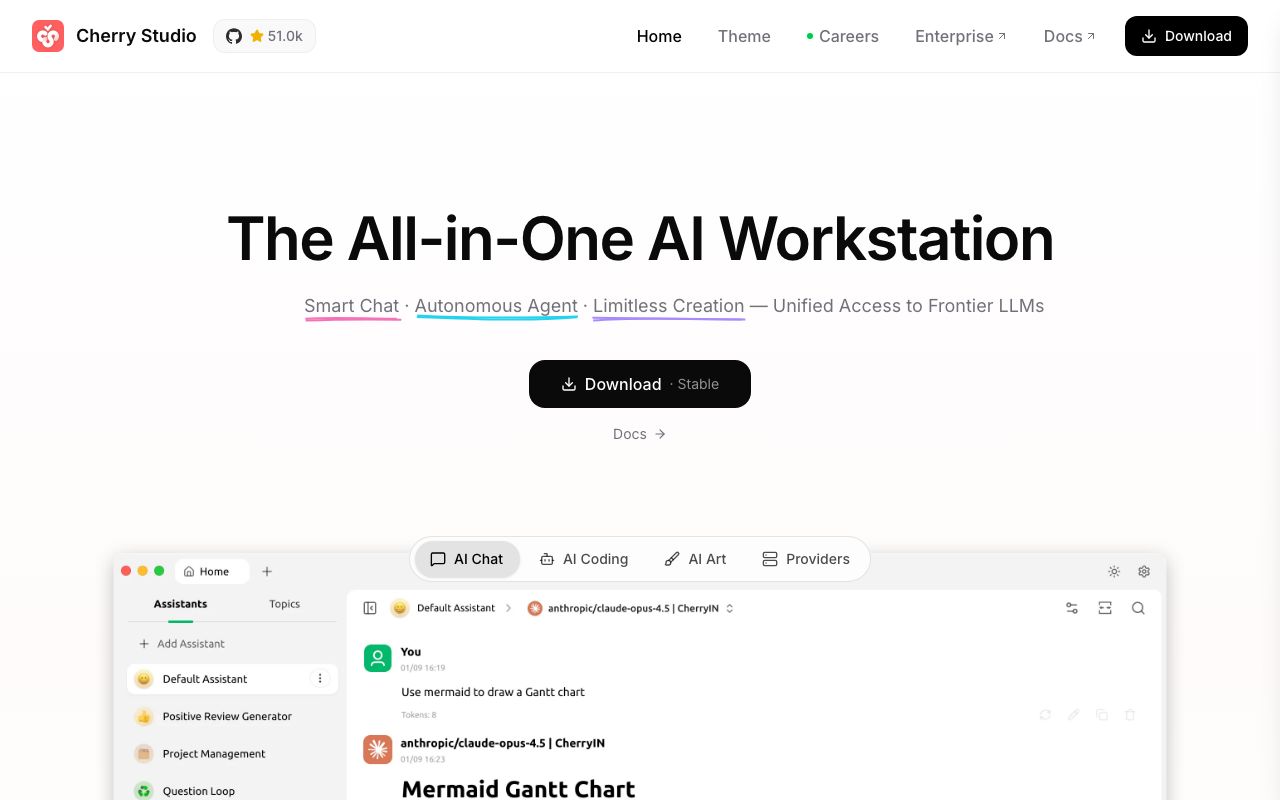Click the expand chat width icon
This screenshot has width=1280, height=800.
click(1105, 608)
